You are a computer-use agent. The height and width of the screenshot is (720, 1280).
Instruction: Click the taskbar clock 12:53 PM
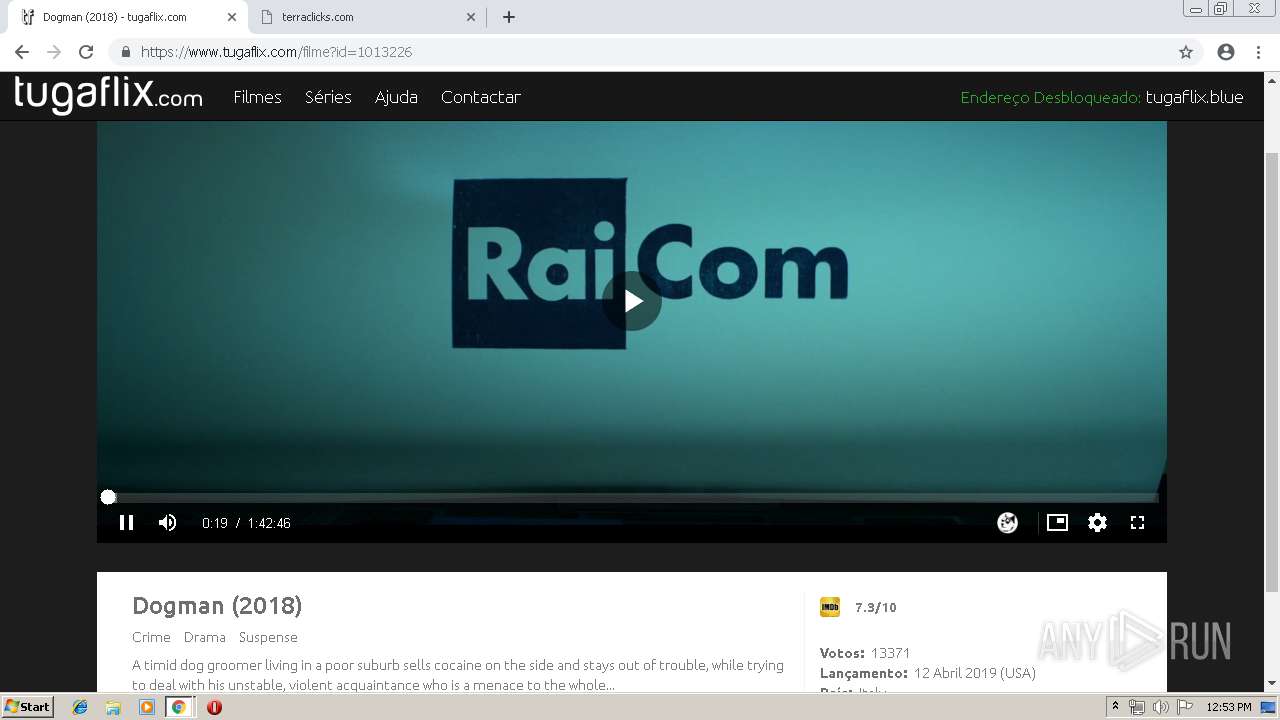tap(1229, 707)
